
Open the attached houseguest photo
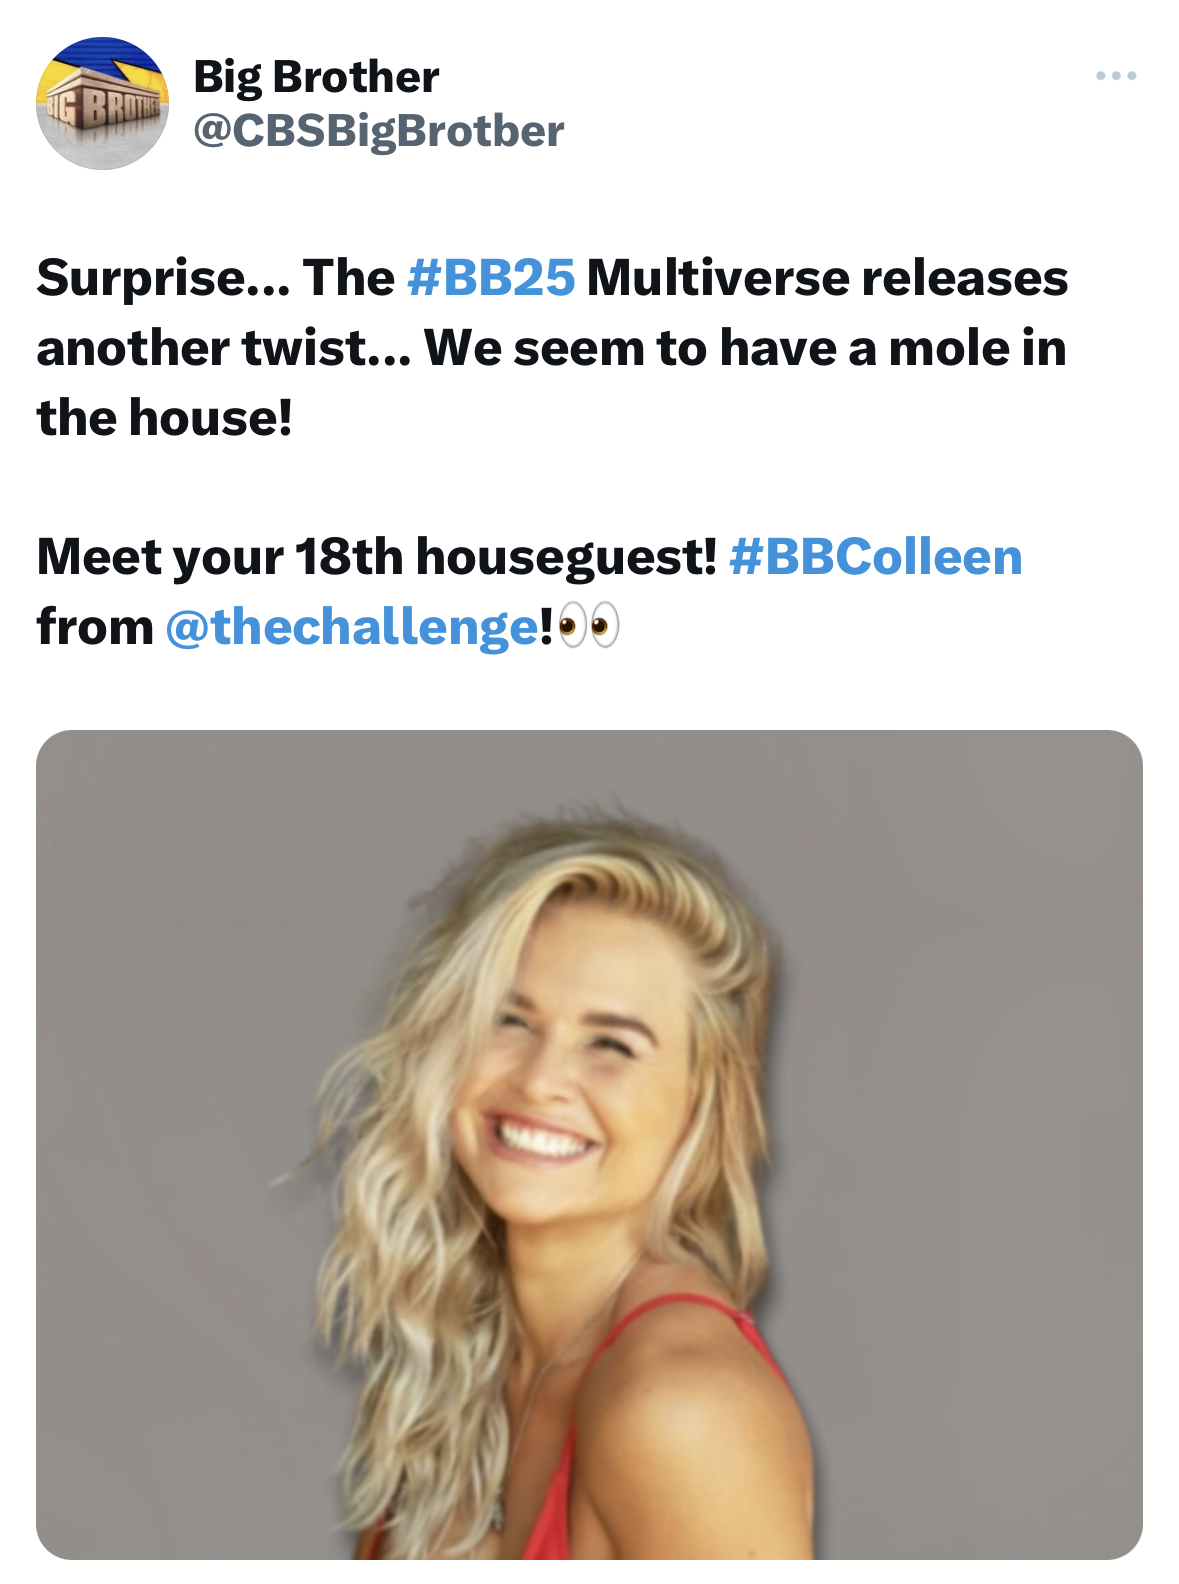coord(589,1144)
